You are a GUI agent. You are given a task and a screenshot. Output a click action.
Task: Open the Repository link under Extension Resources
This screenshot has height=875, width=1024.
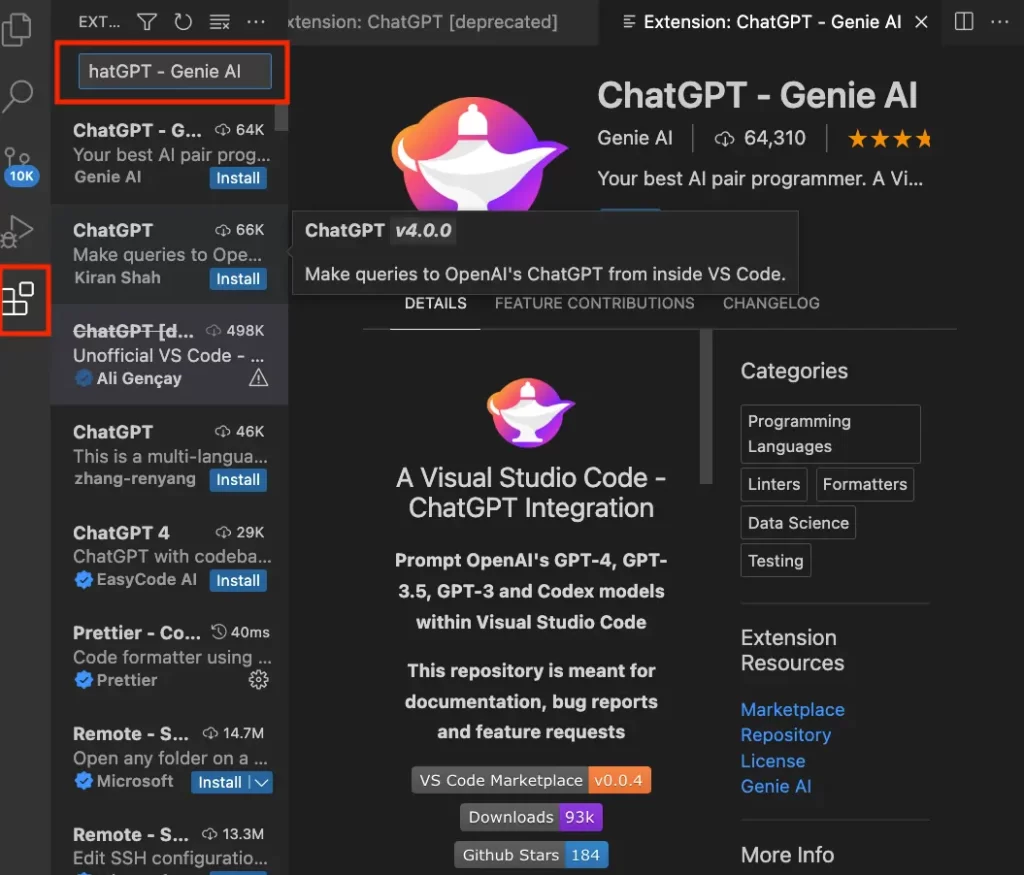(786, 735)
